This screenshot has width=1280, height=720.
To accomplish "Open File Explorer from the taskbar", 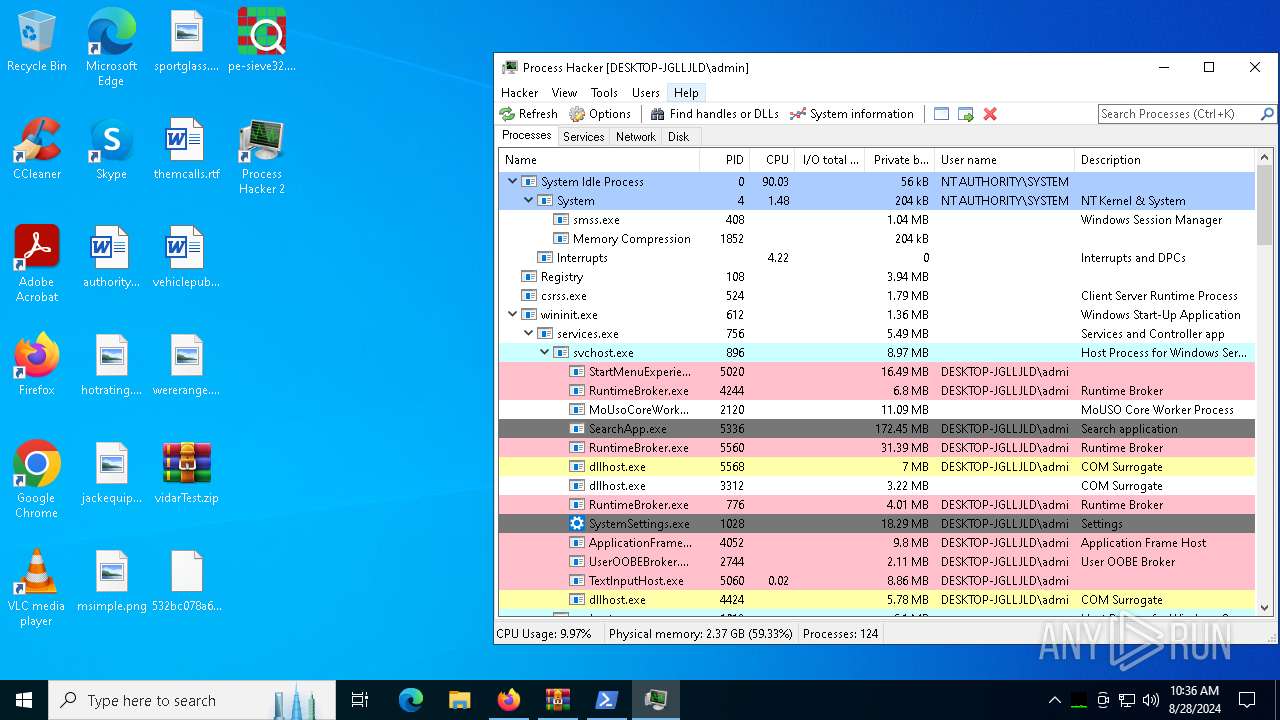I will tap(459, 700).
